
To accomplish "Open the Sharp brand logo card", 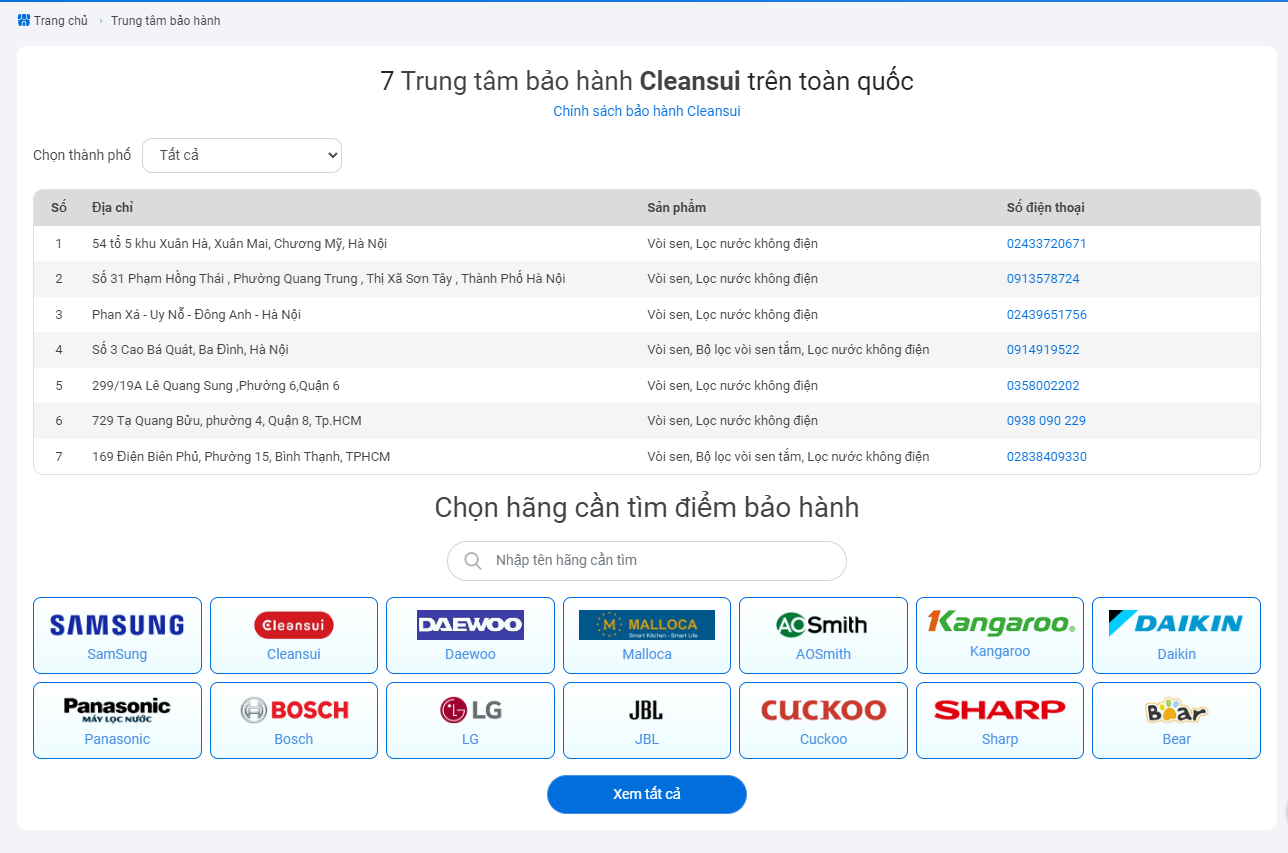I will (1000, 721).
